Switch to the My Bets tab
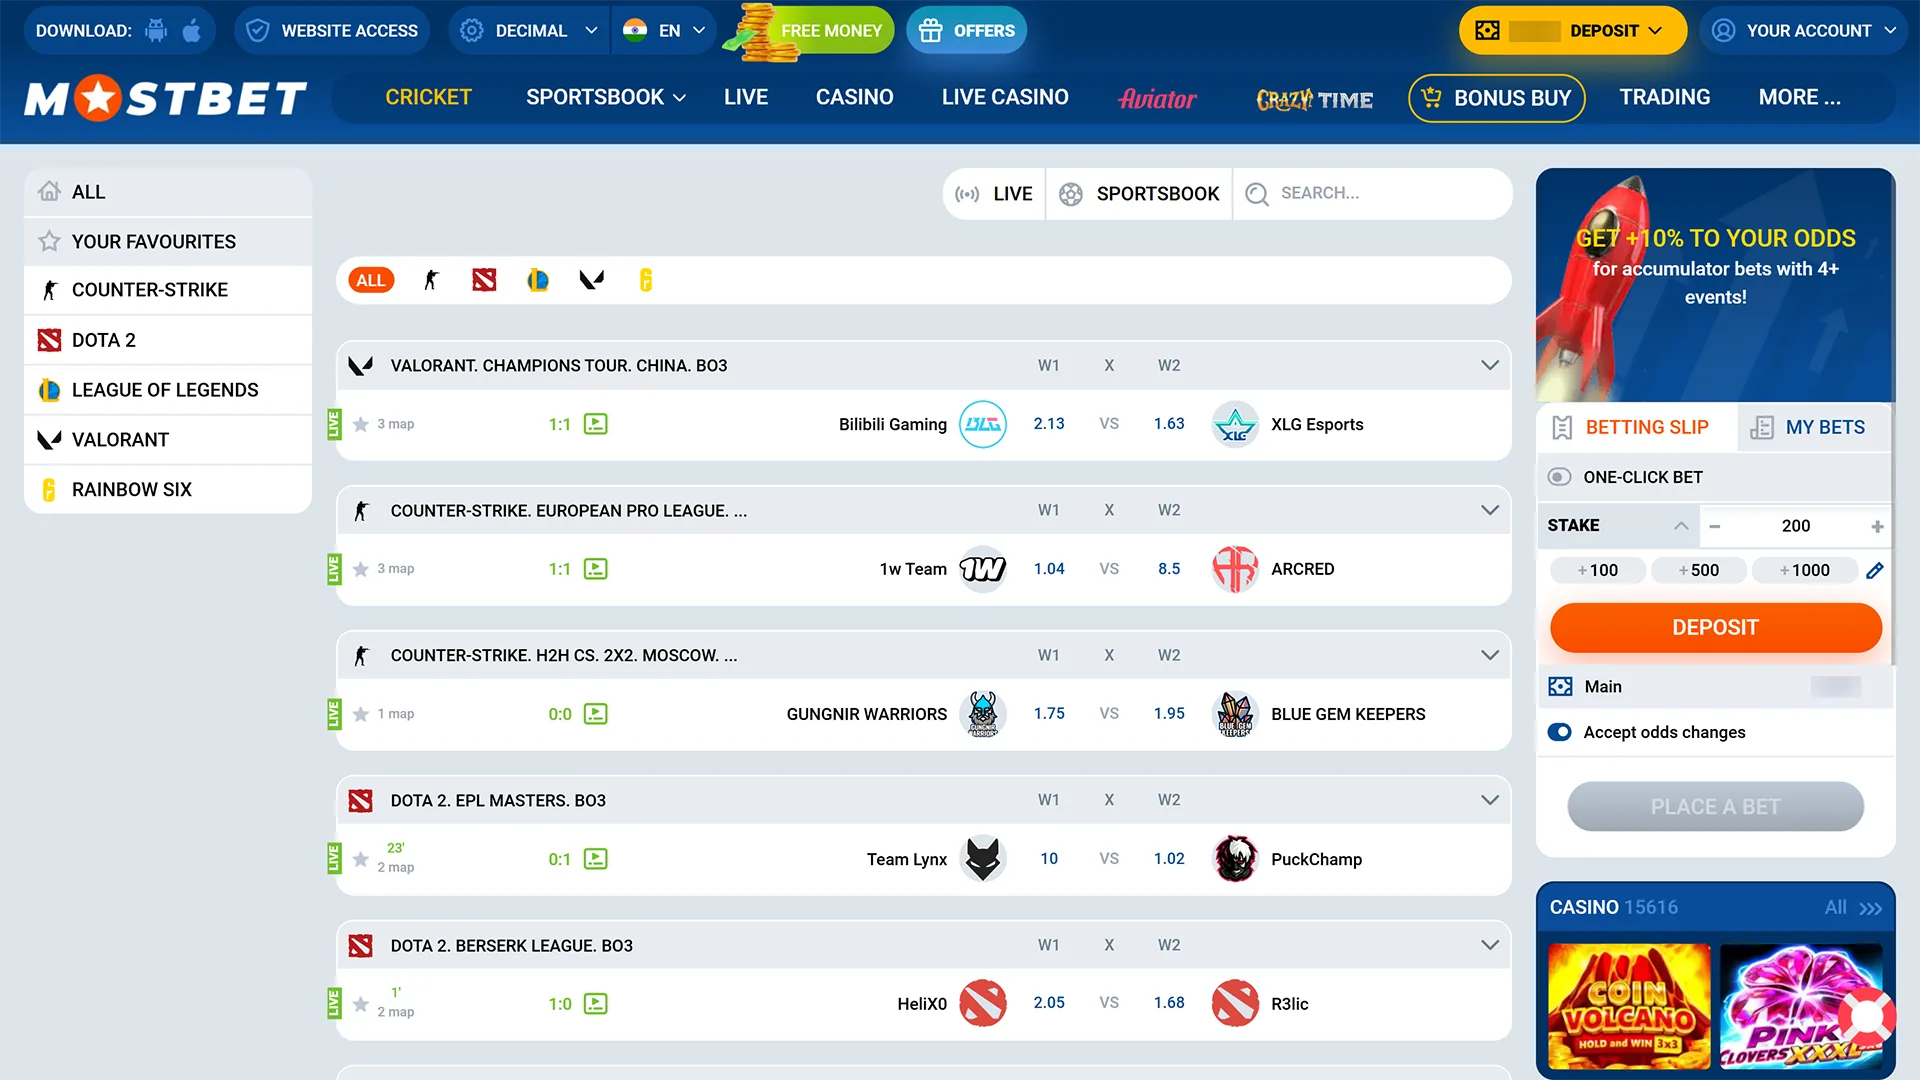This screenshot has height=1080, width=1920. (1813, 427)
